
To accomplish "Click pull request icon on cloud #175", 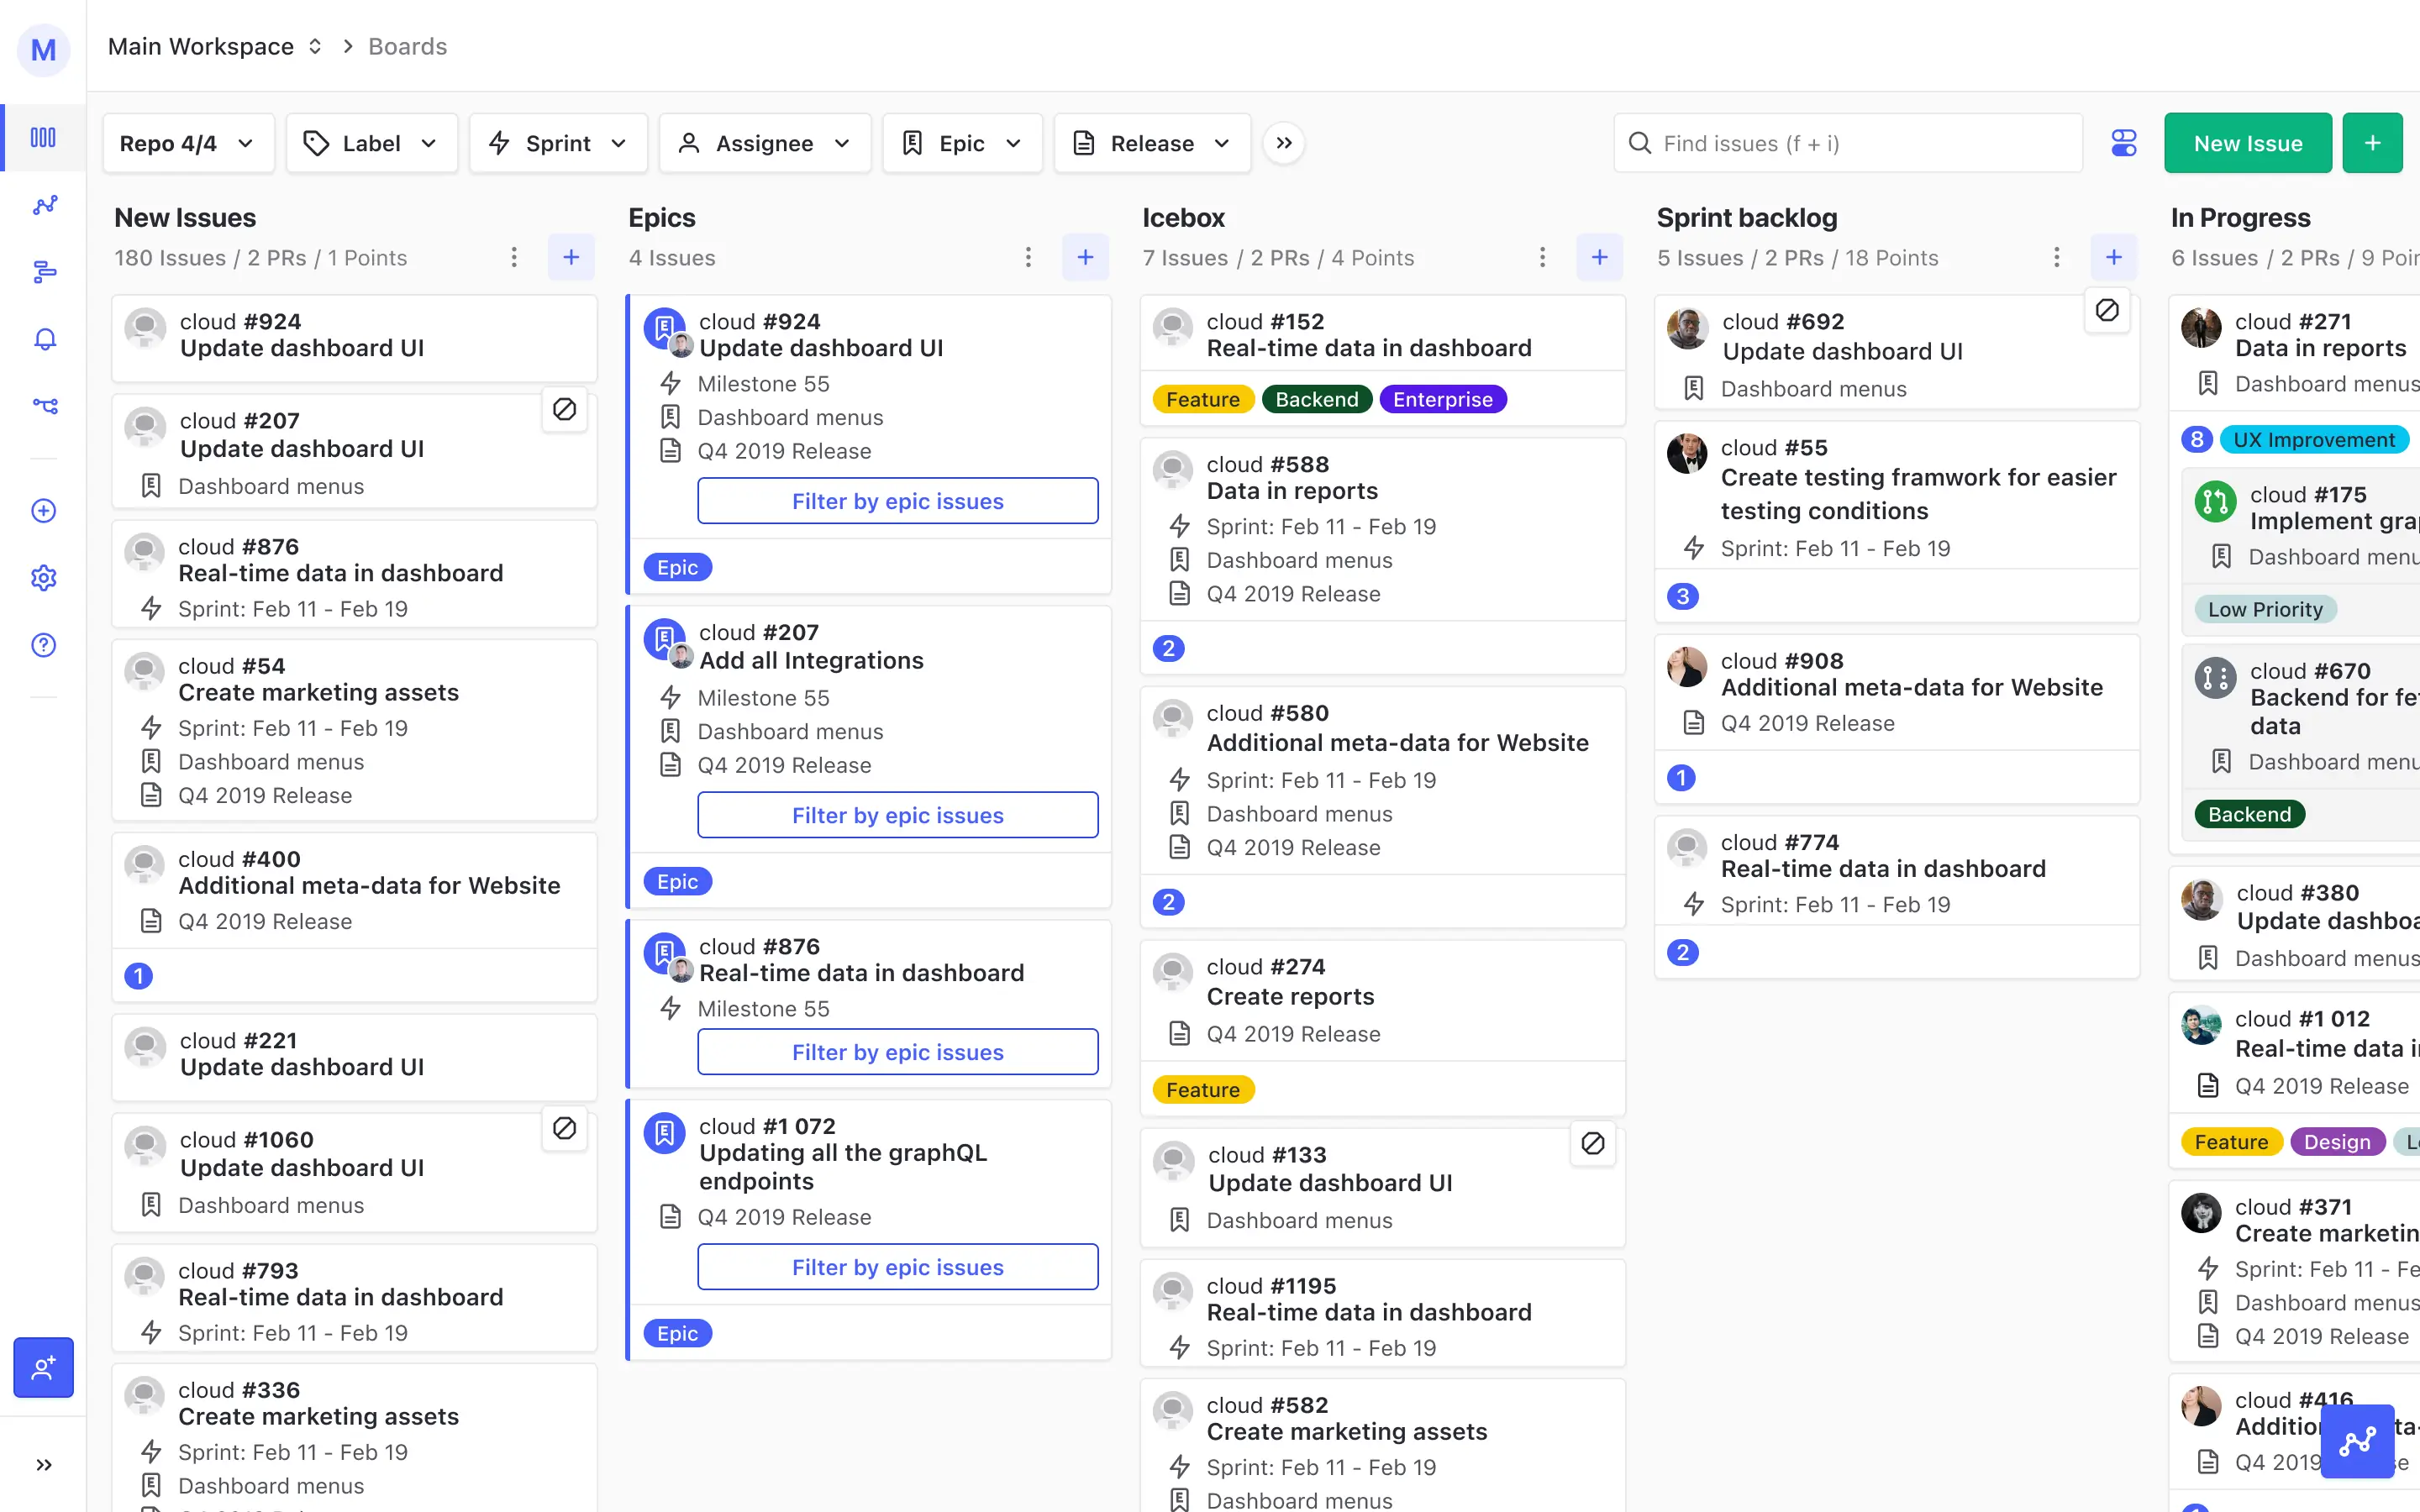I will pyautogui.click(x=2215, y=501).
